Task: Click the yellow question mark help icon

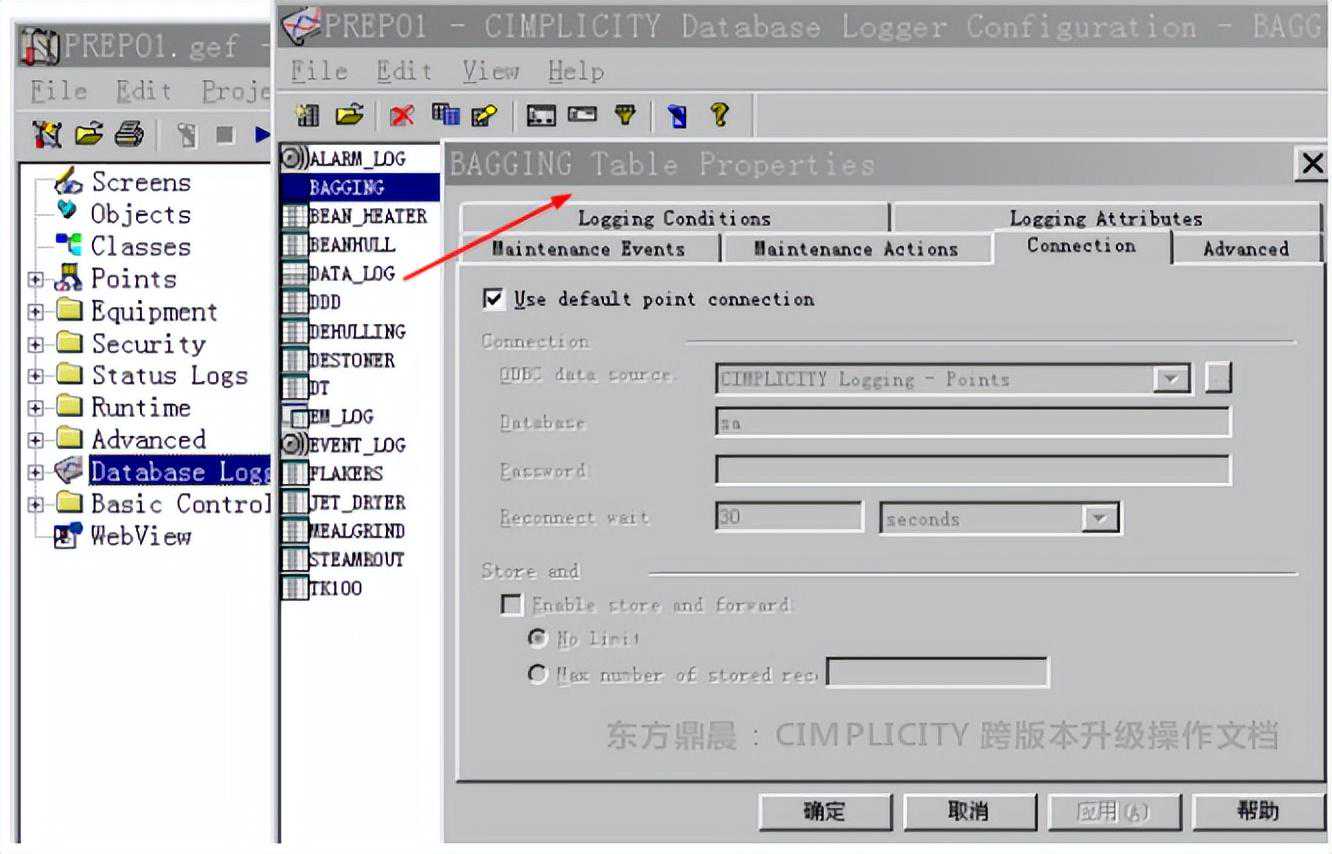Action: (719, 116)
